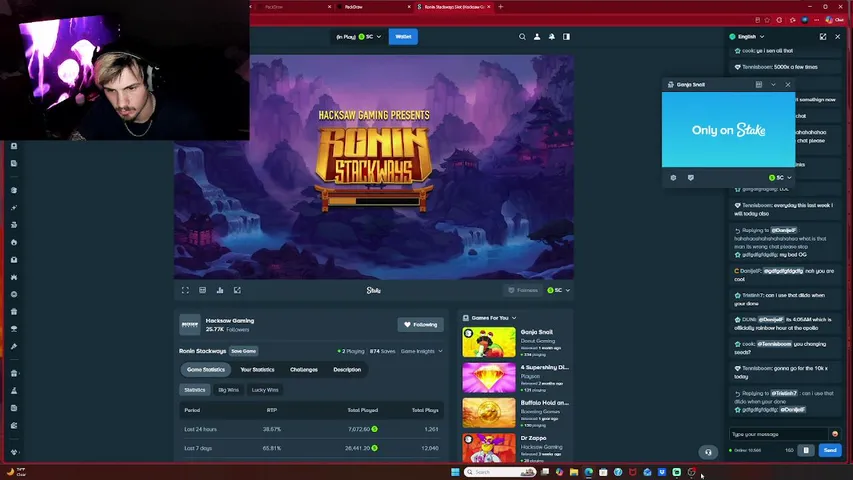Click the Following heart button
This screenshot has height=480, width=853.
pos(421,324)
